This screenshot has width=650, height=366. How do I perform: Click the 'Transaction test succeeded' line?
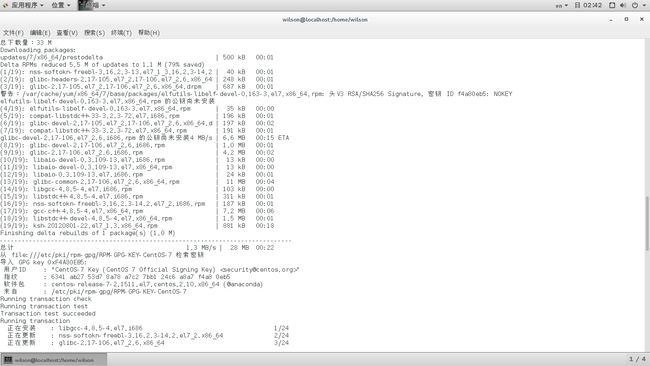48,314
